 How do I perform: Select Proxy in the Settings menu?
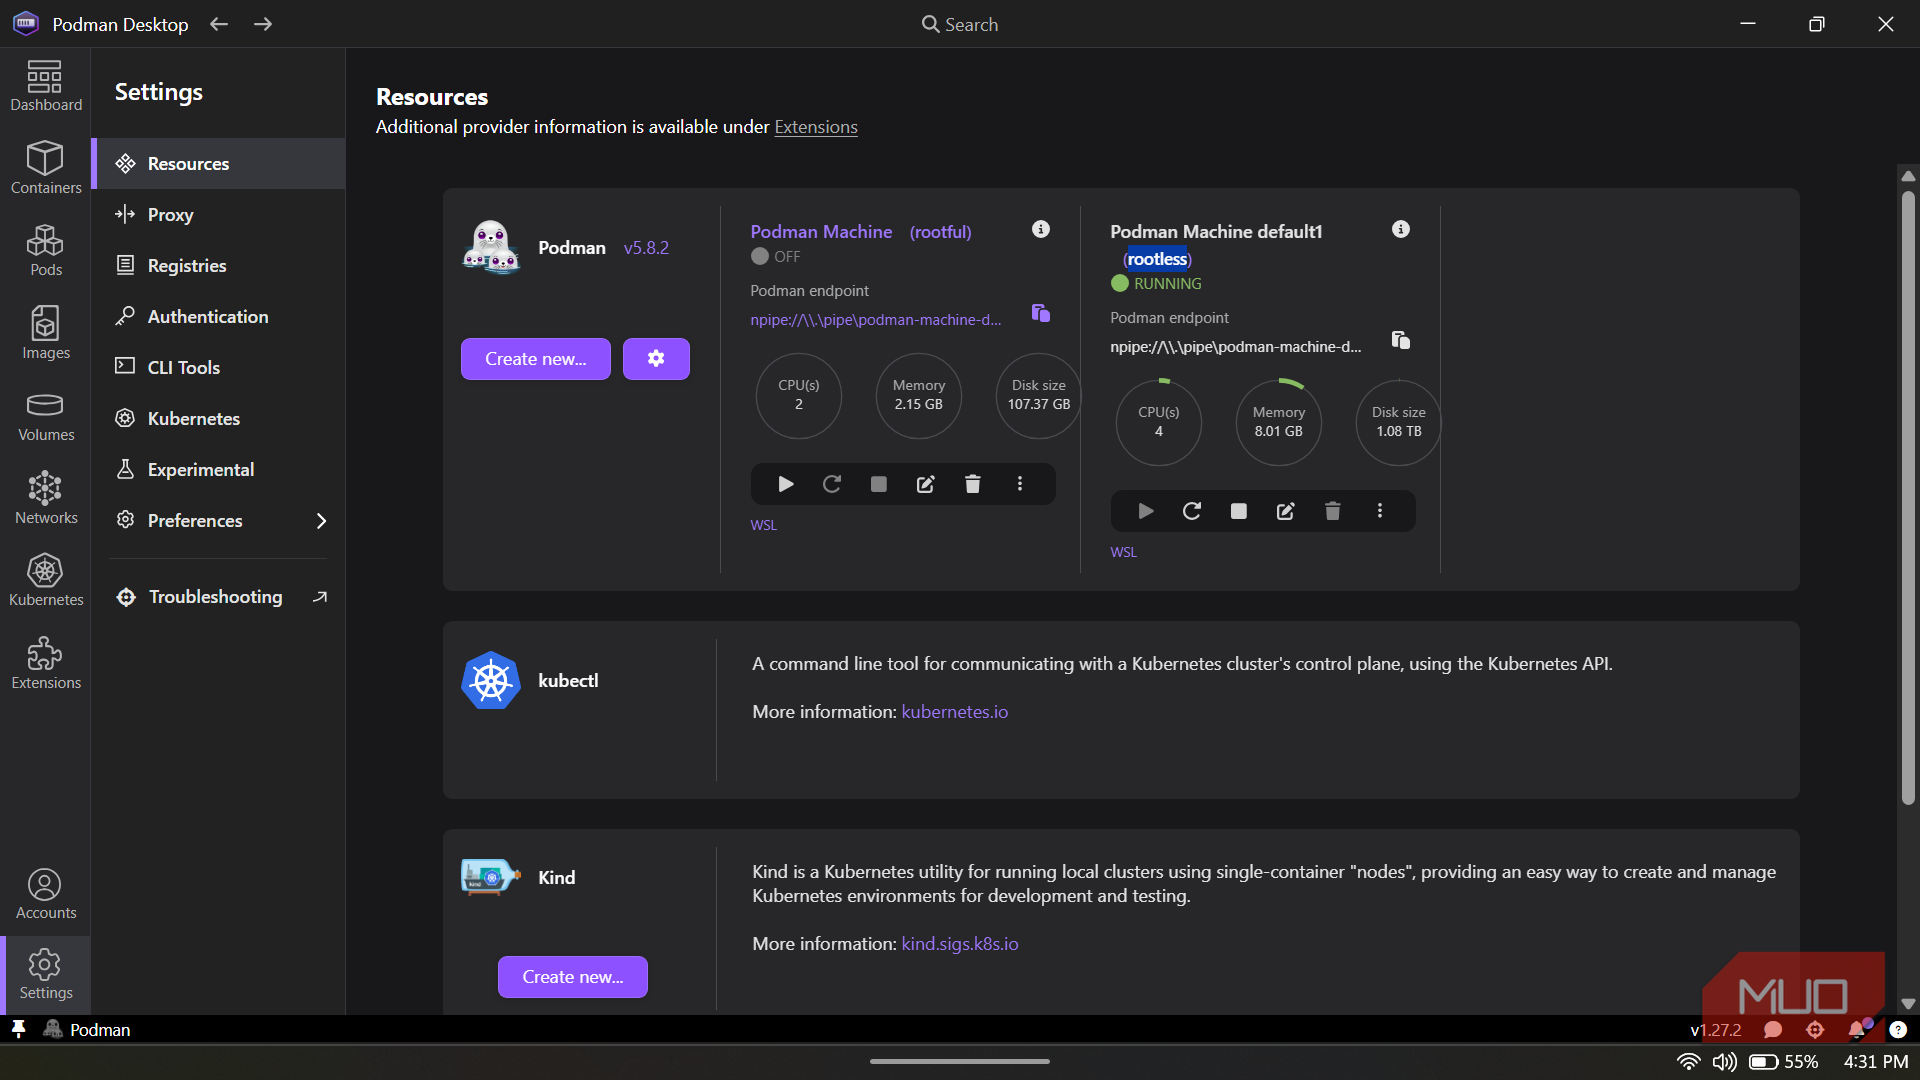point(218,214)
